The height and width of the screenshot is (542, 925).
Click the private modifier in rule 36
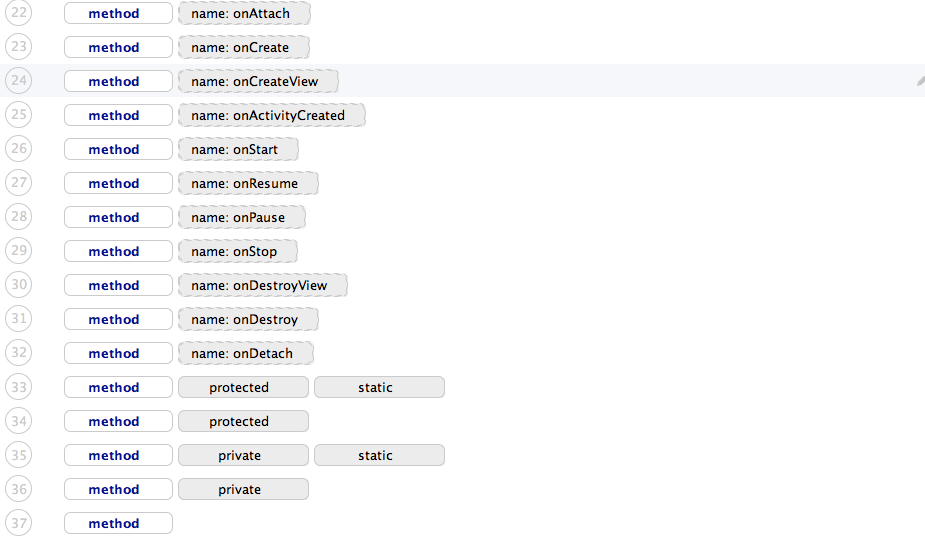click(243, 490)
